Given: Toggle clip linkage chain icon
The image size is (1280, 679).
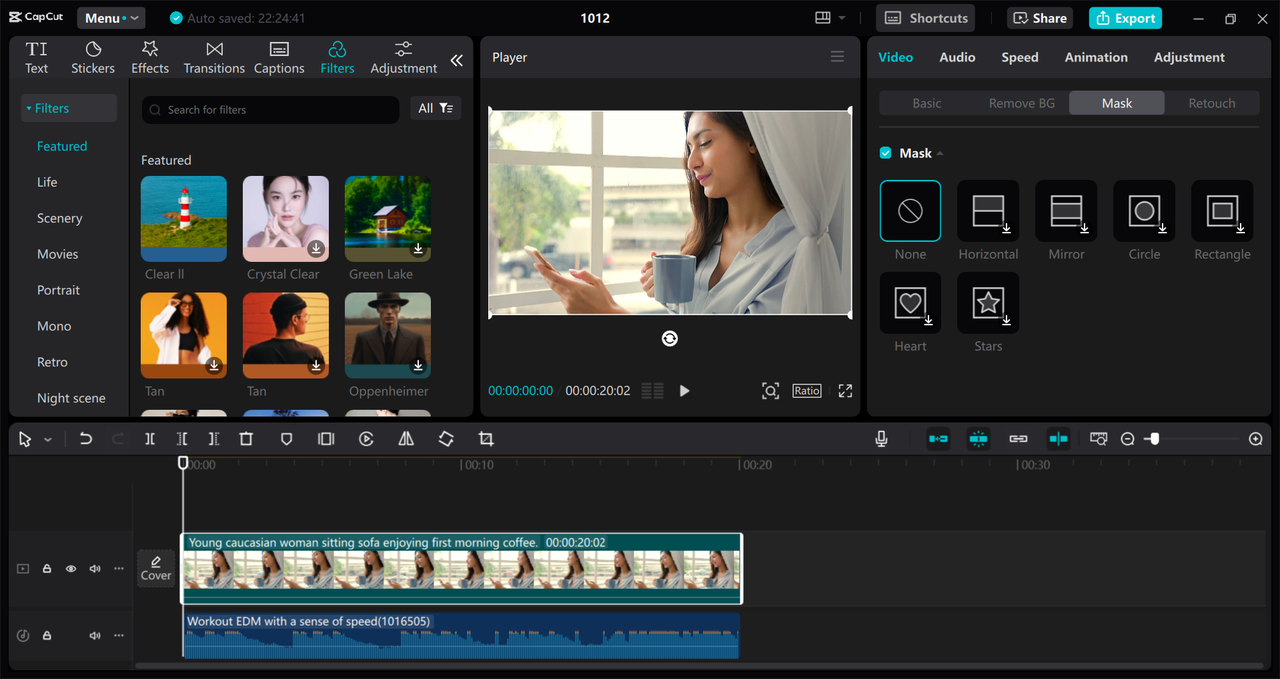Looking at the screenshot, I should click(1018, 439).
